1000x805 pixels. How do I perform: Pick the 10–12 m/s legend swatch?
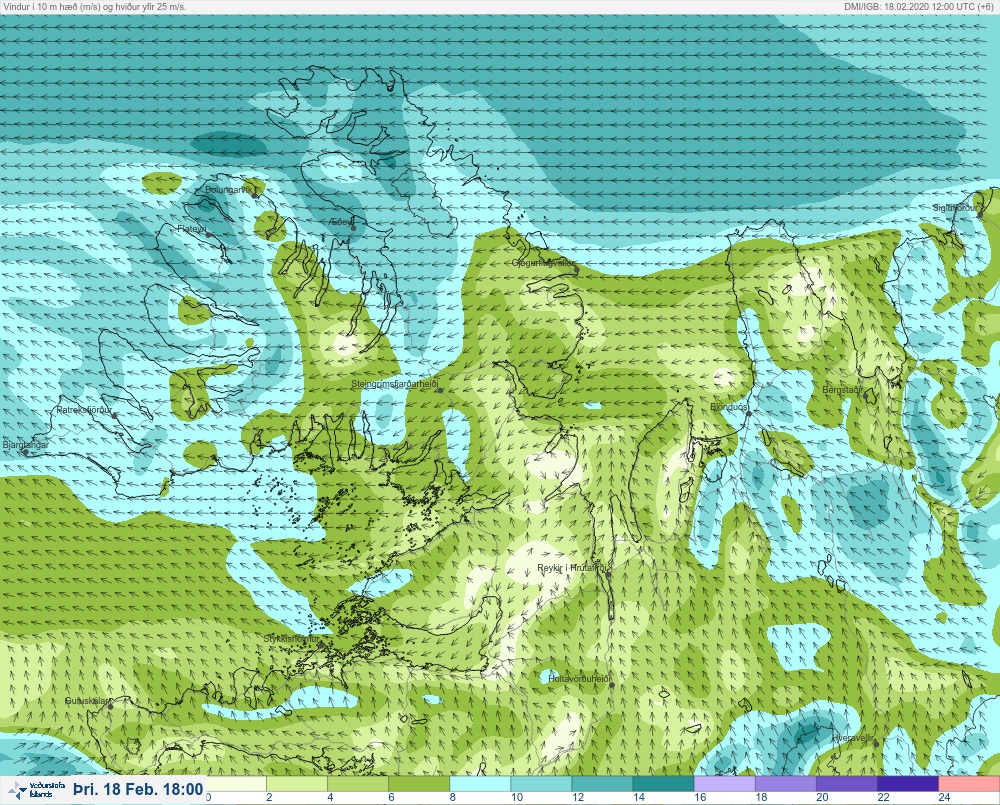[x=542, y=783]
